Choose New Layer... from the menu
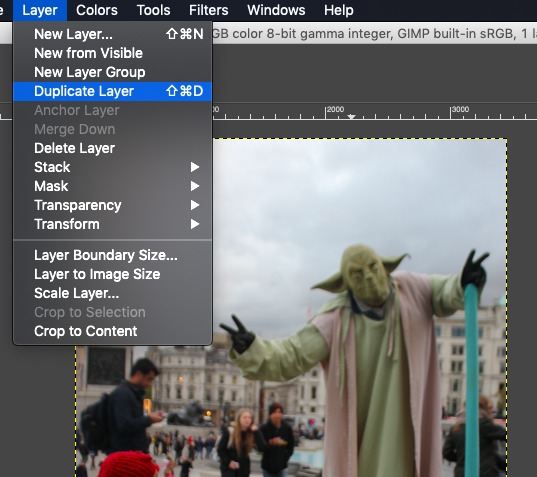This screenshot has height=477, width=537. pos(112,34)
